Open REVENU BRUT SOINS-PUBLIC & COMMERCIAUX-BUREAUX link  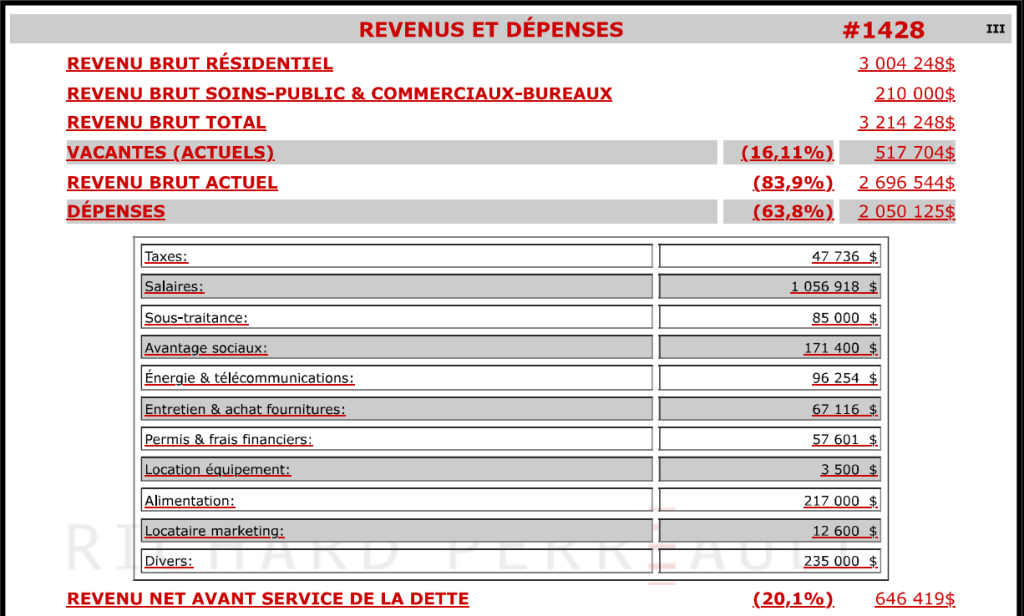point(339,94)
